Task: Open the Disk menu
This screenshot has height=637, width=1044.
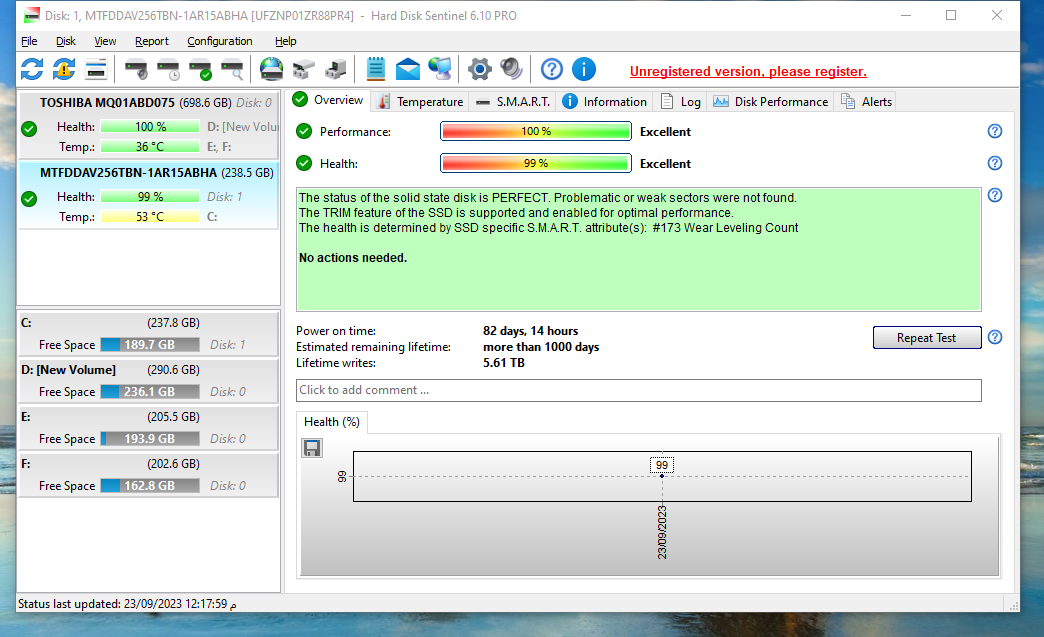Action: click(x=66, y=41)
